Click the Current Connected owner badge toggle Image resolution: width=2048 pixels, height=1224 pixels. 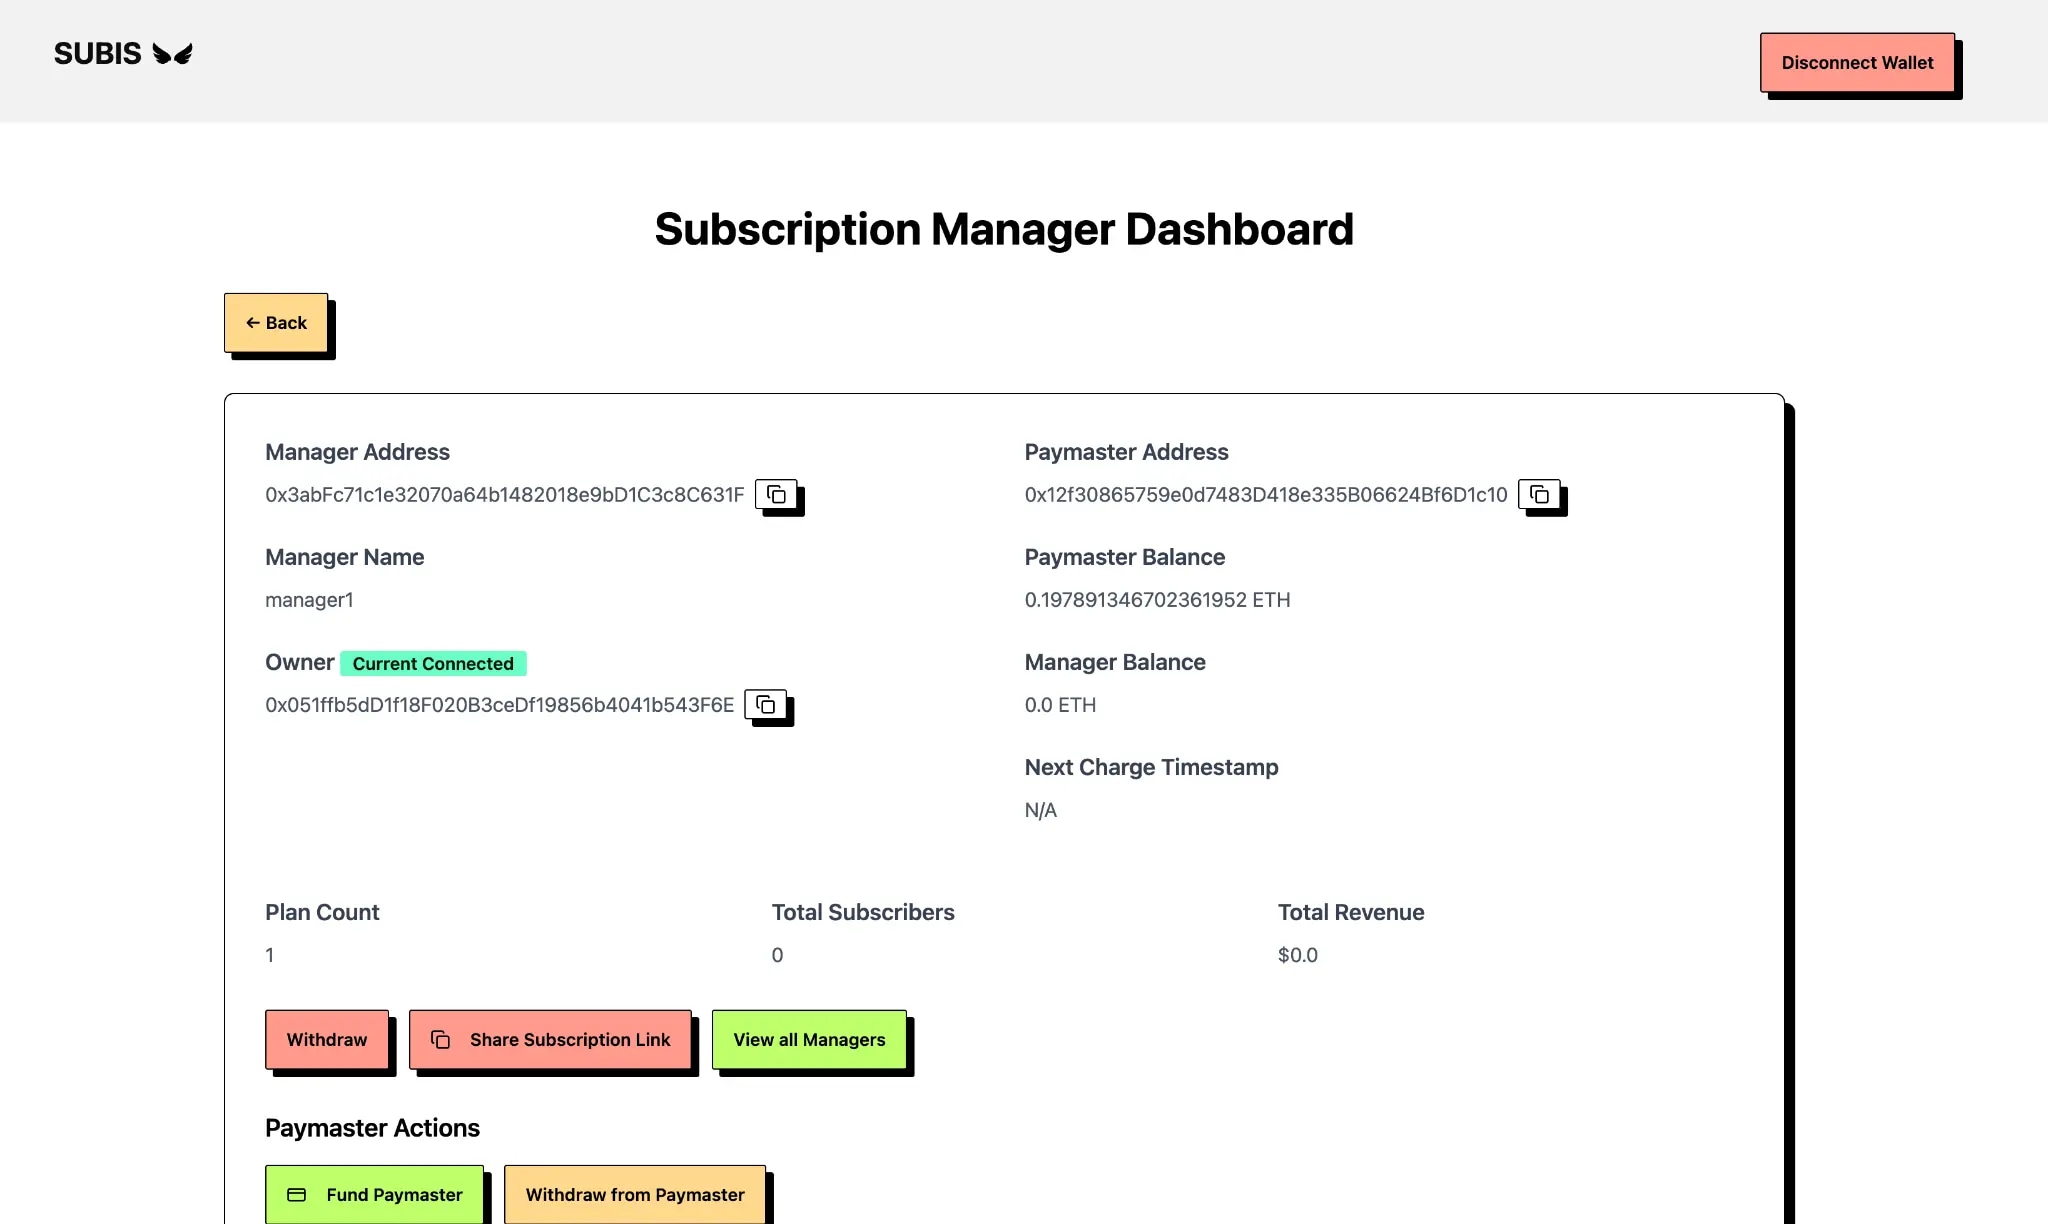(433, 663)
